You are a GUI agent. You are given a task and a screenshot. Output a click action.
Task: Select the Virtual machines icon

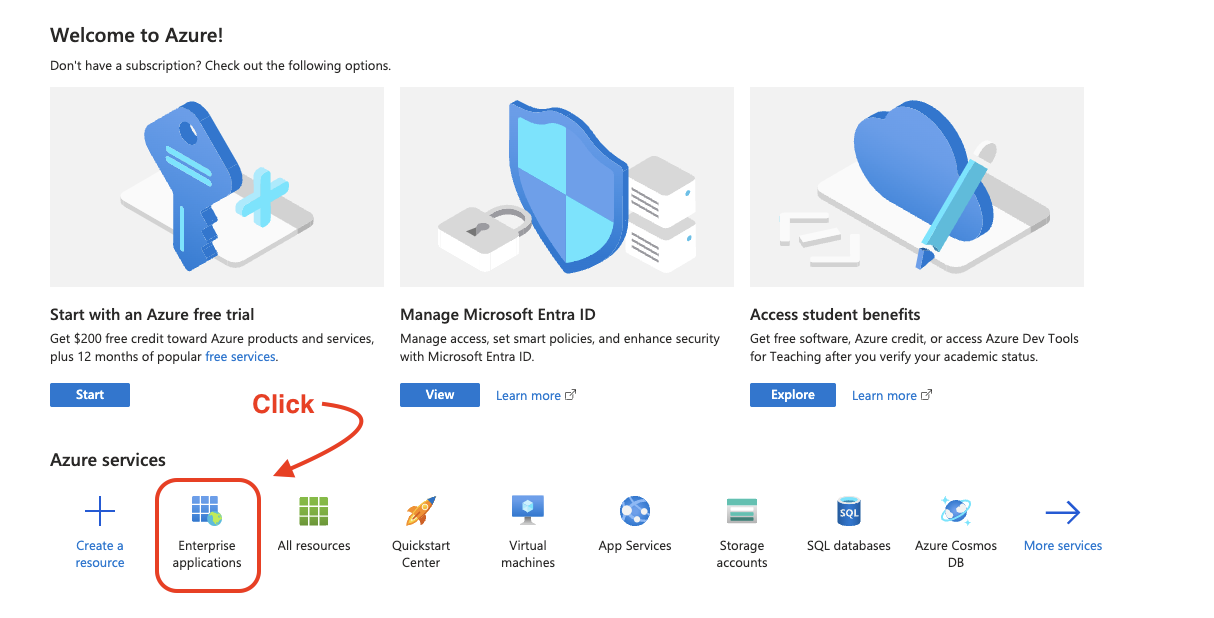[528, 511]
